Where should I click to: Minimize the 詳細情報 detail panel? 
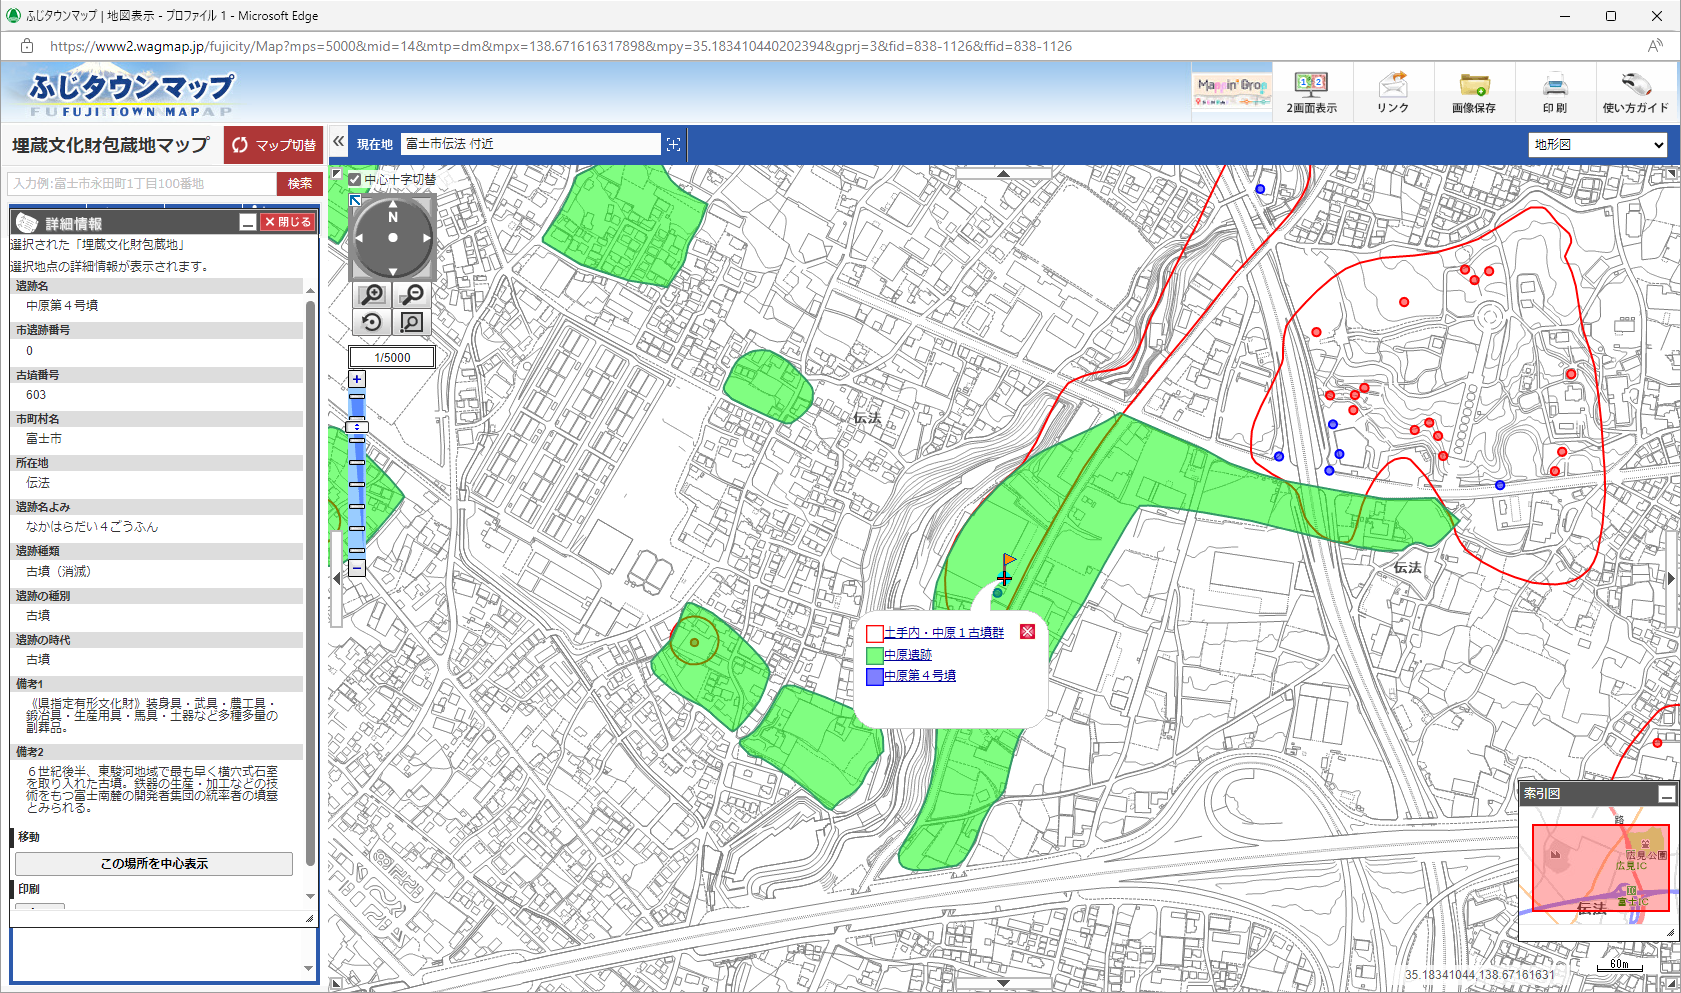[248, 222]
